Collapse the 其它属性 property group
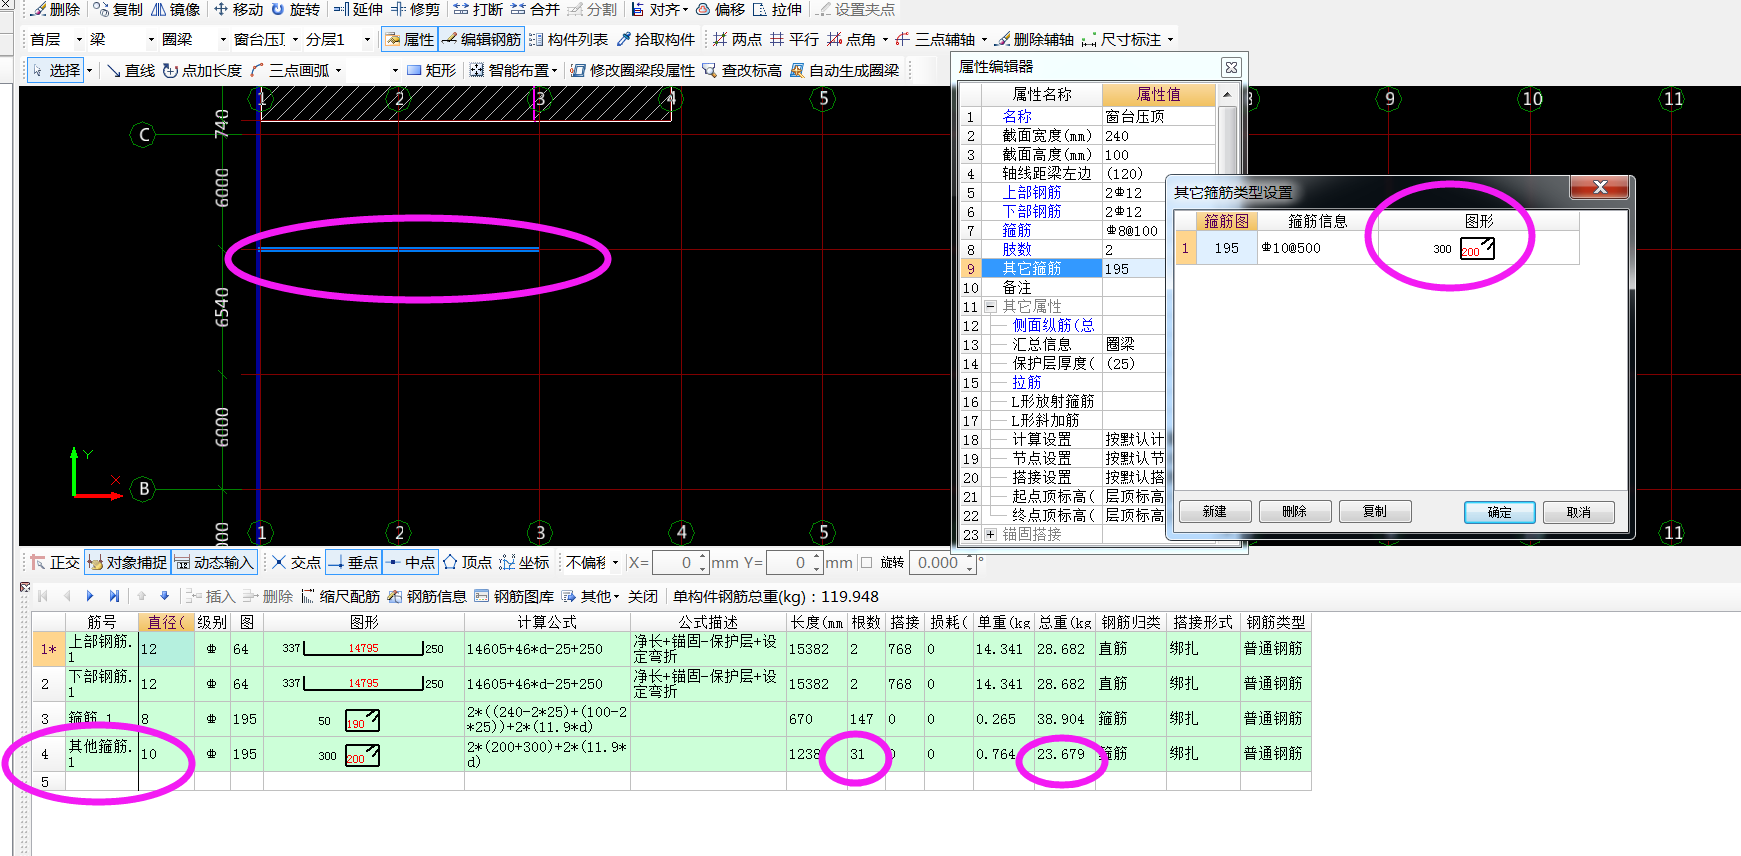The height and width of the screenshot is (856, 1741). coord(990,306)
